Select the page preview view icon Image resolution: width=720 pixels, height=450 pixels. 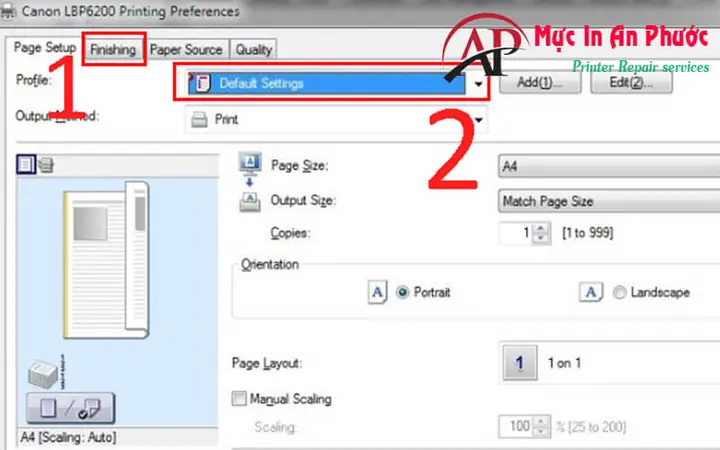(x=26, y=164)
